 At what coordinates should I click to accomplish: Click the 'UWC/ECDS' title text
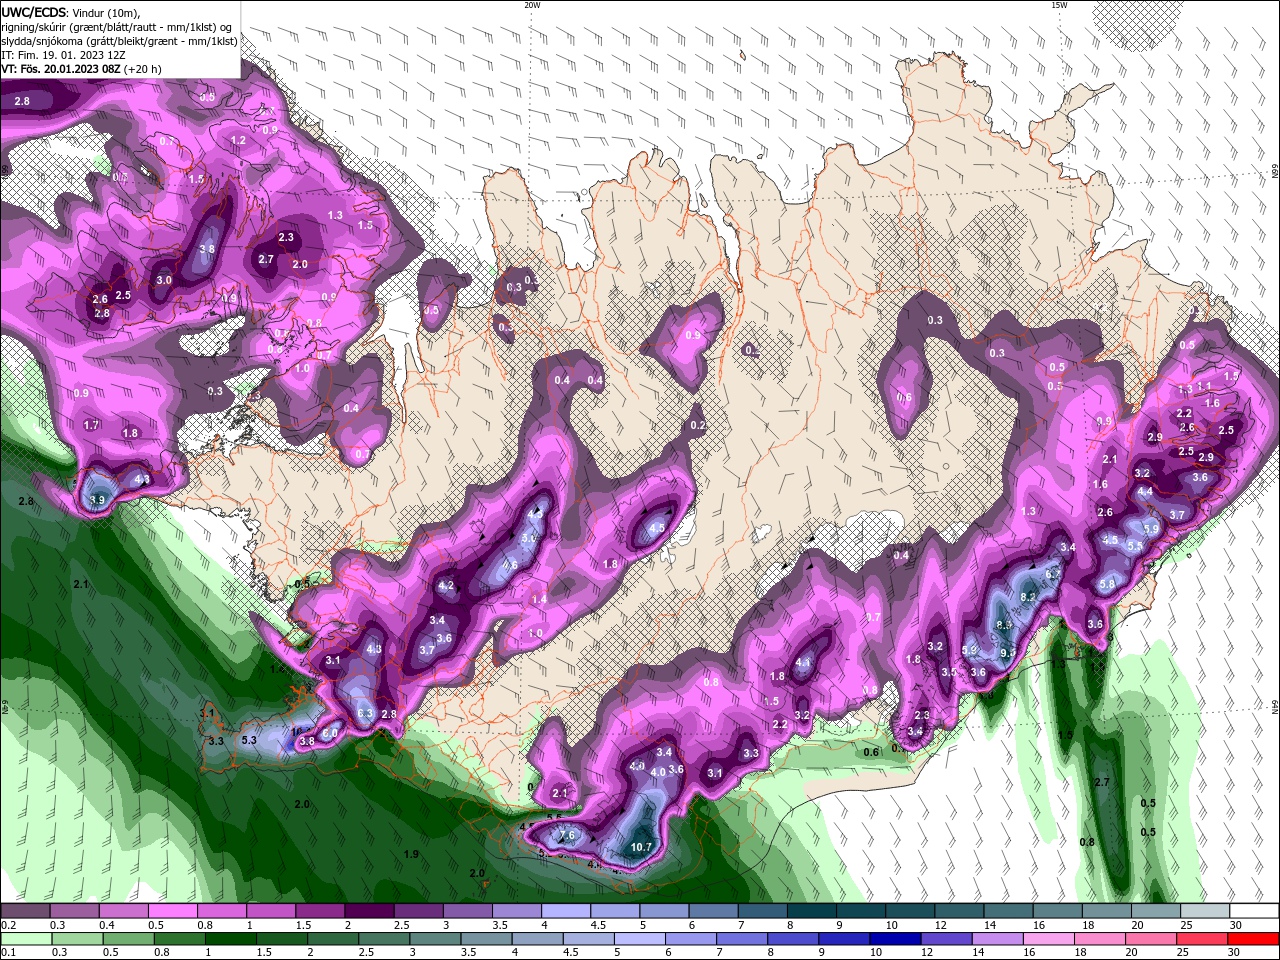click(34, 12)
